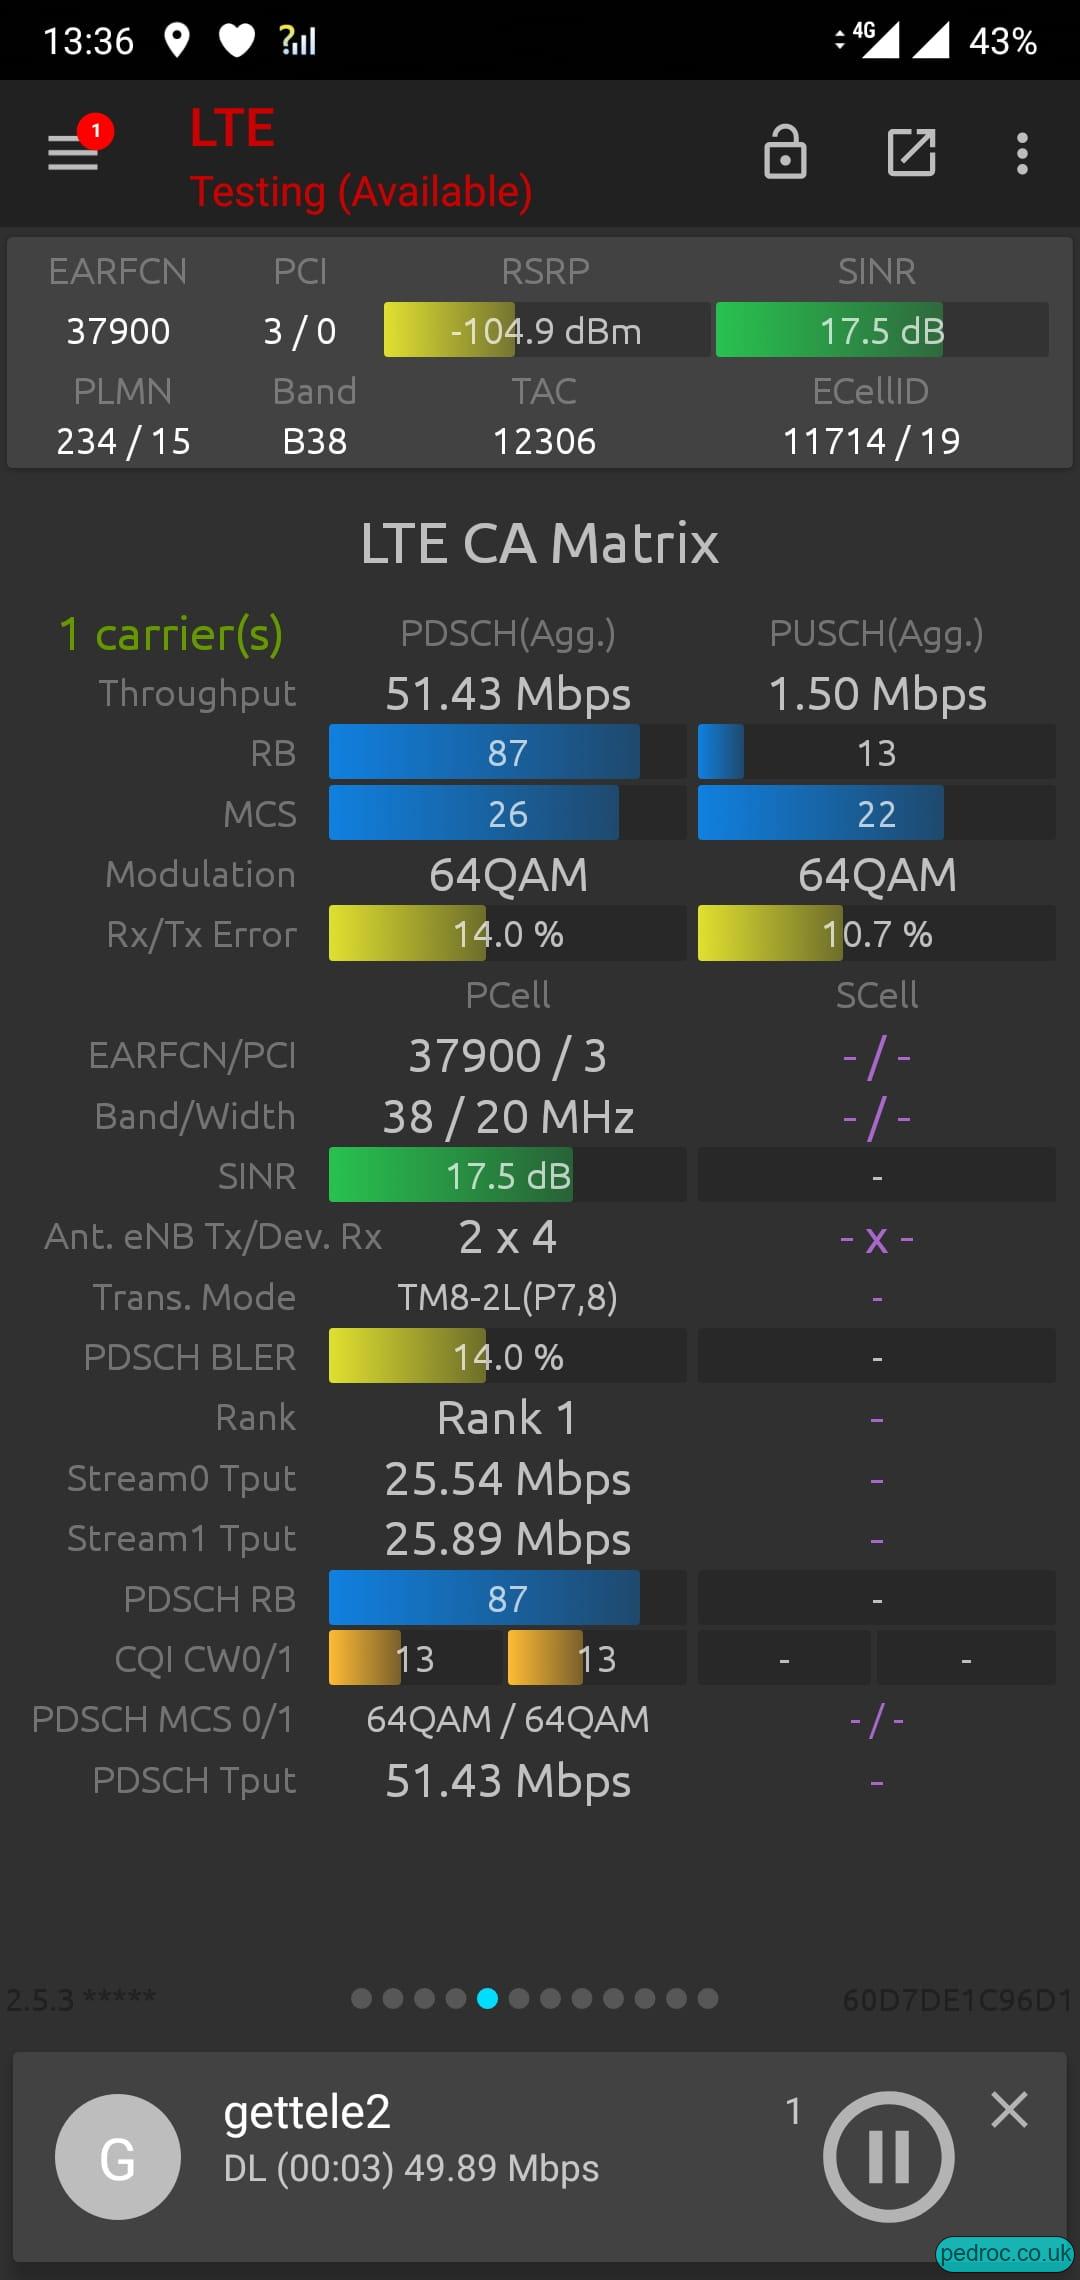Screen dimensions: 1080x2280
Task: Tap the LTE Testing (Available) title
Action: [x=360, y=158]
